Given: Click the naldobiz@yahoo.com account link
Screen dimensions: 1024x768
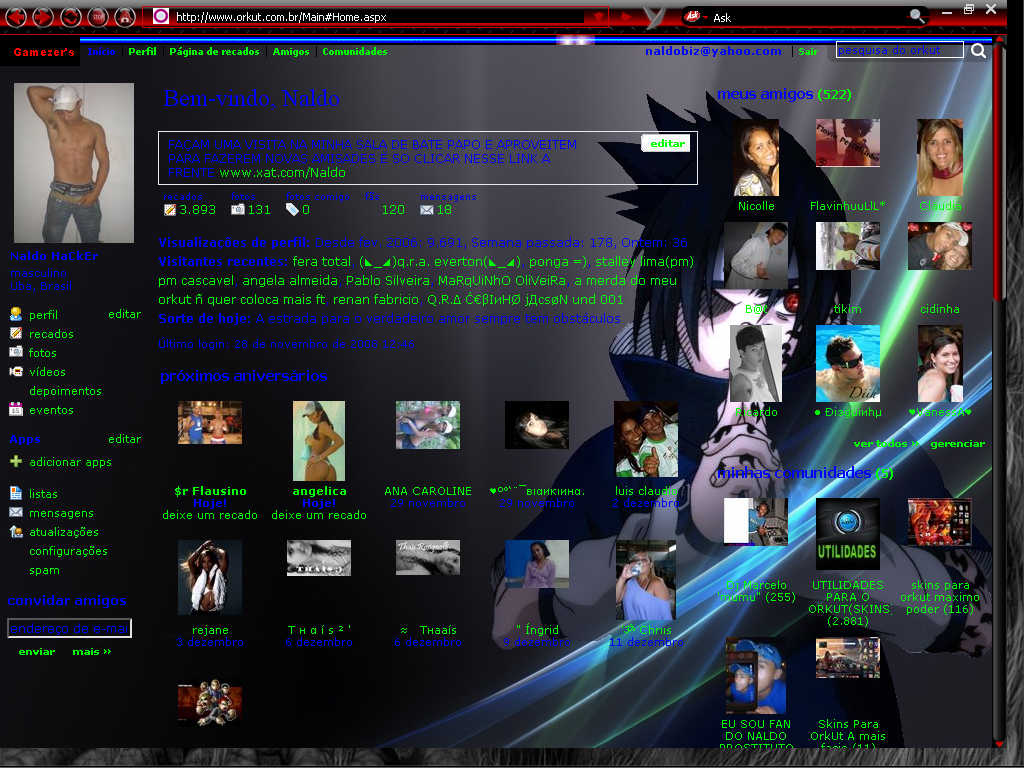Looking at the screenshot, I should [713, 51].
